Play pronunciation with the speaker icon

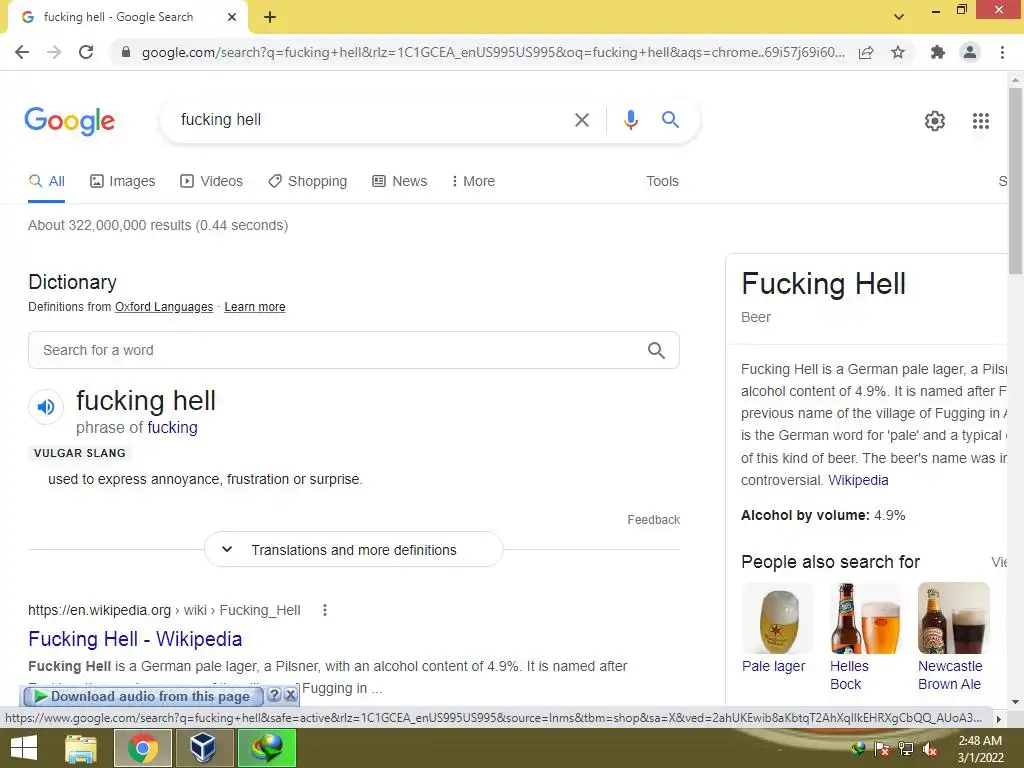pos(46,407)
